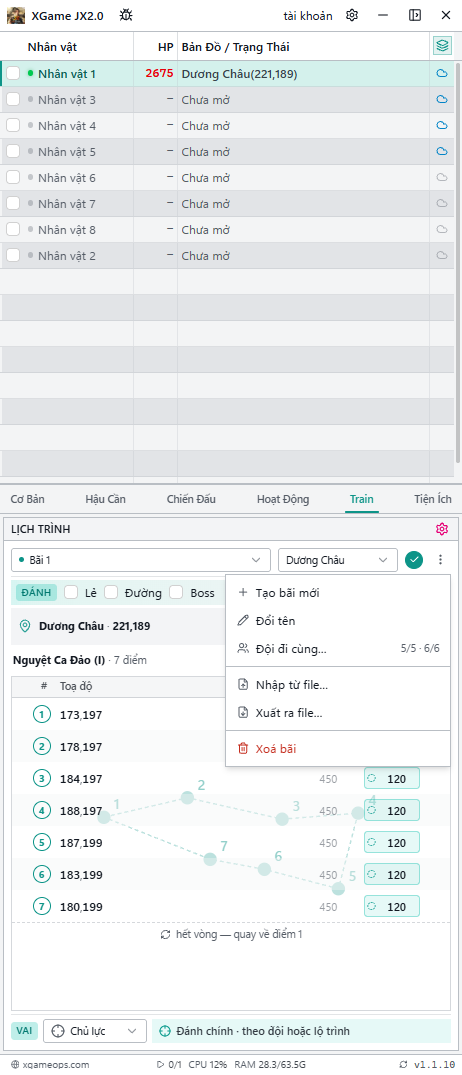Image resolution: width=462 pixels, height=1075 pixels.
Task: Click cloud icon for Nhân vật 5
Action: 442,152
